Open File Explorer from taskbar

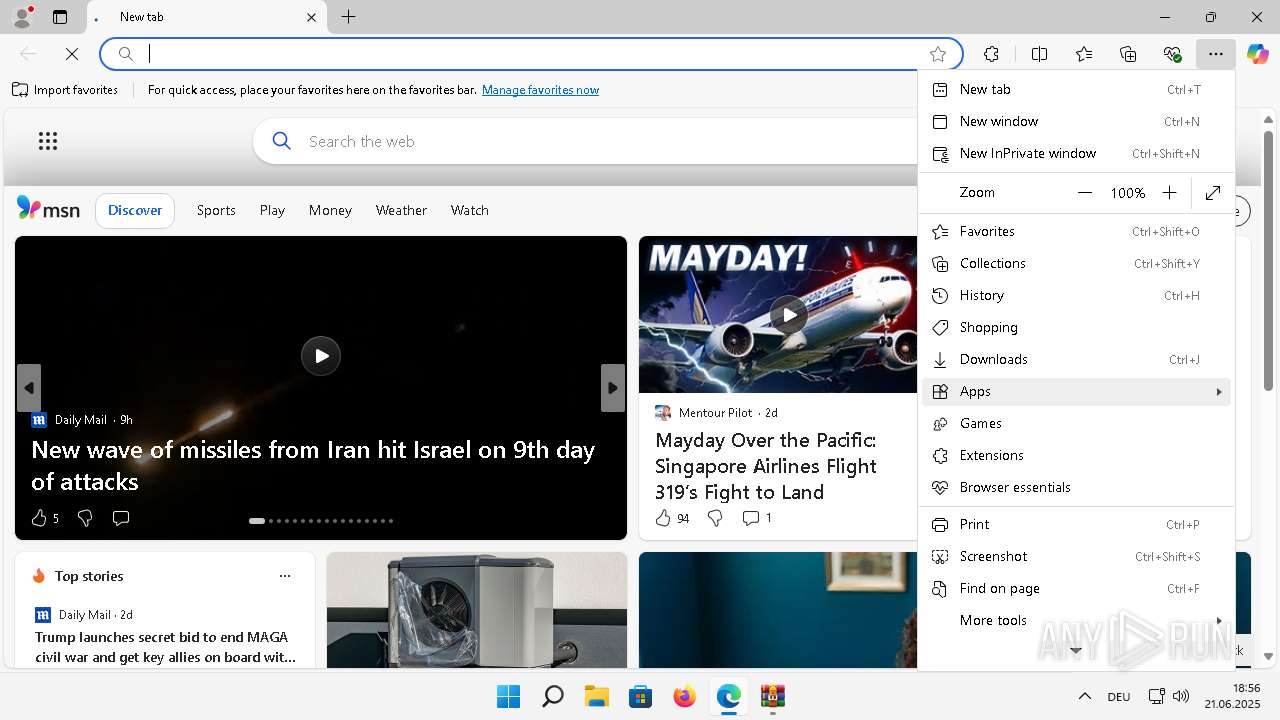[597, 696]
